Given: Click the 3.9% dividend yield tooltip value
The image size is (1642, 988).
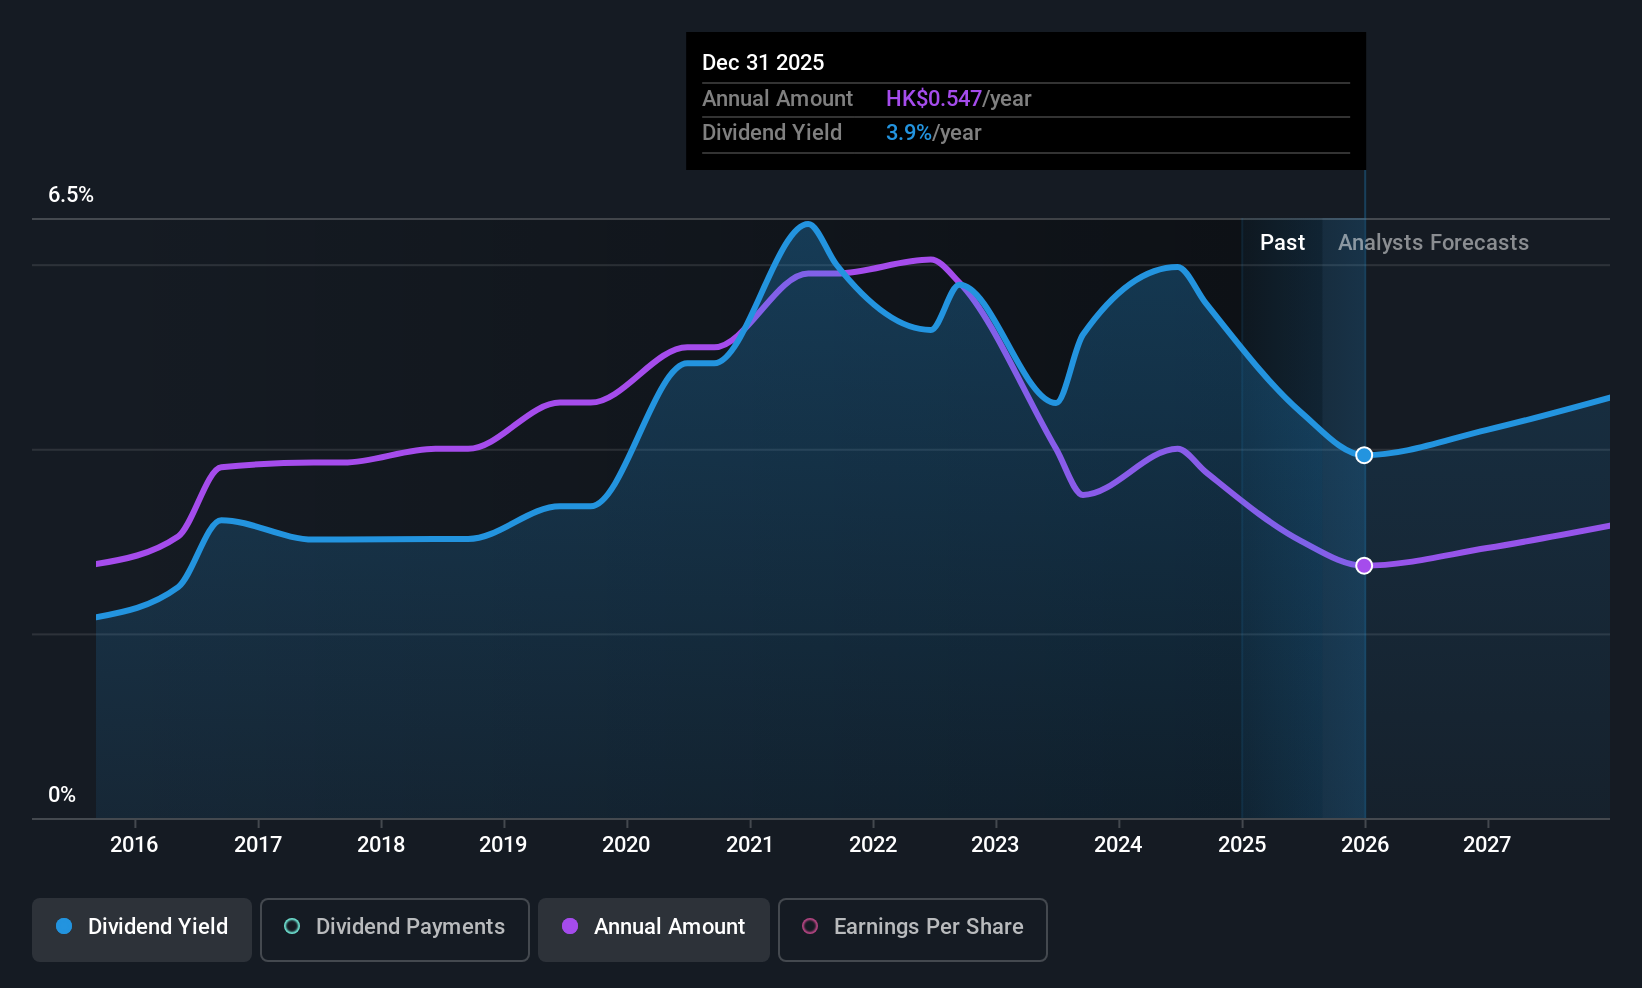Looking at the screenshot, I should click(909, 132).
